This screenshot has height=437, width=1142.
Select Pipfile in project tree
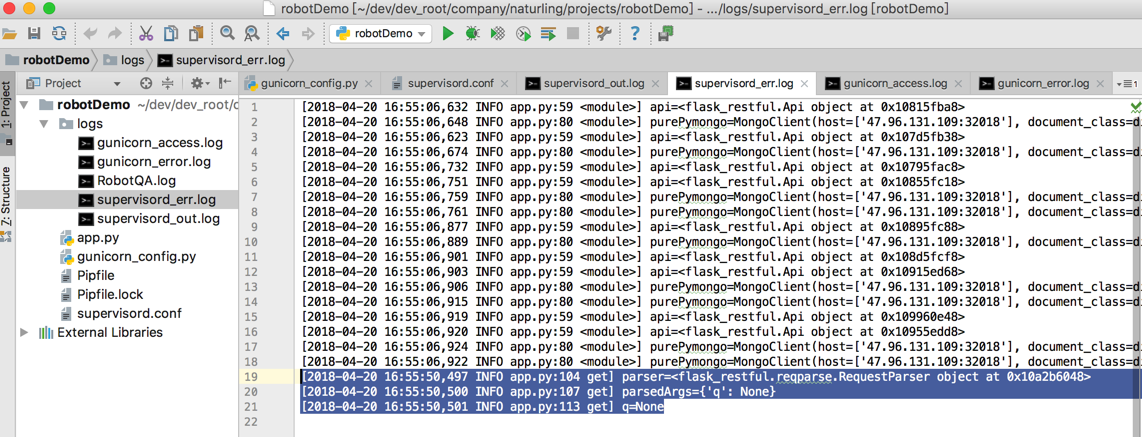click(x=86, y=275)
